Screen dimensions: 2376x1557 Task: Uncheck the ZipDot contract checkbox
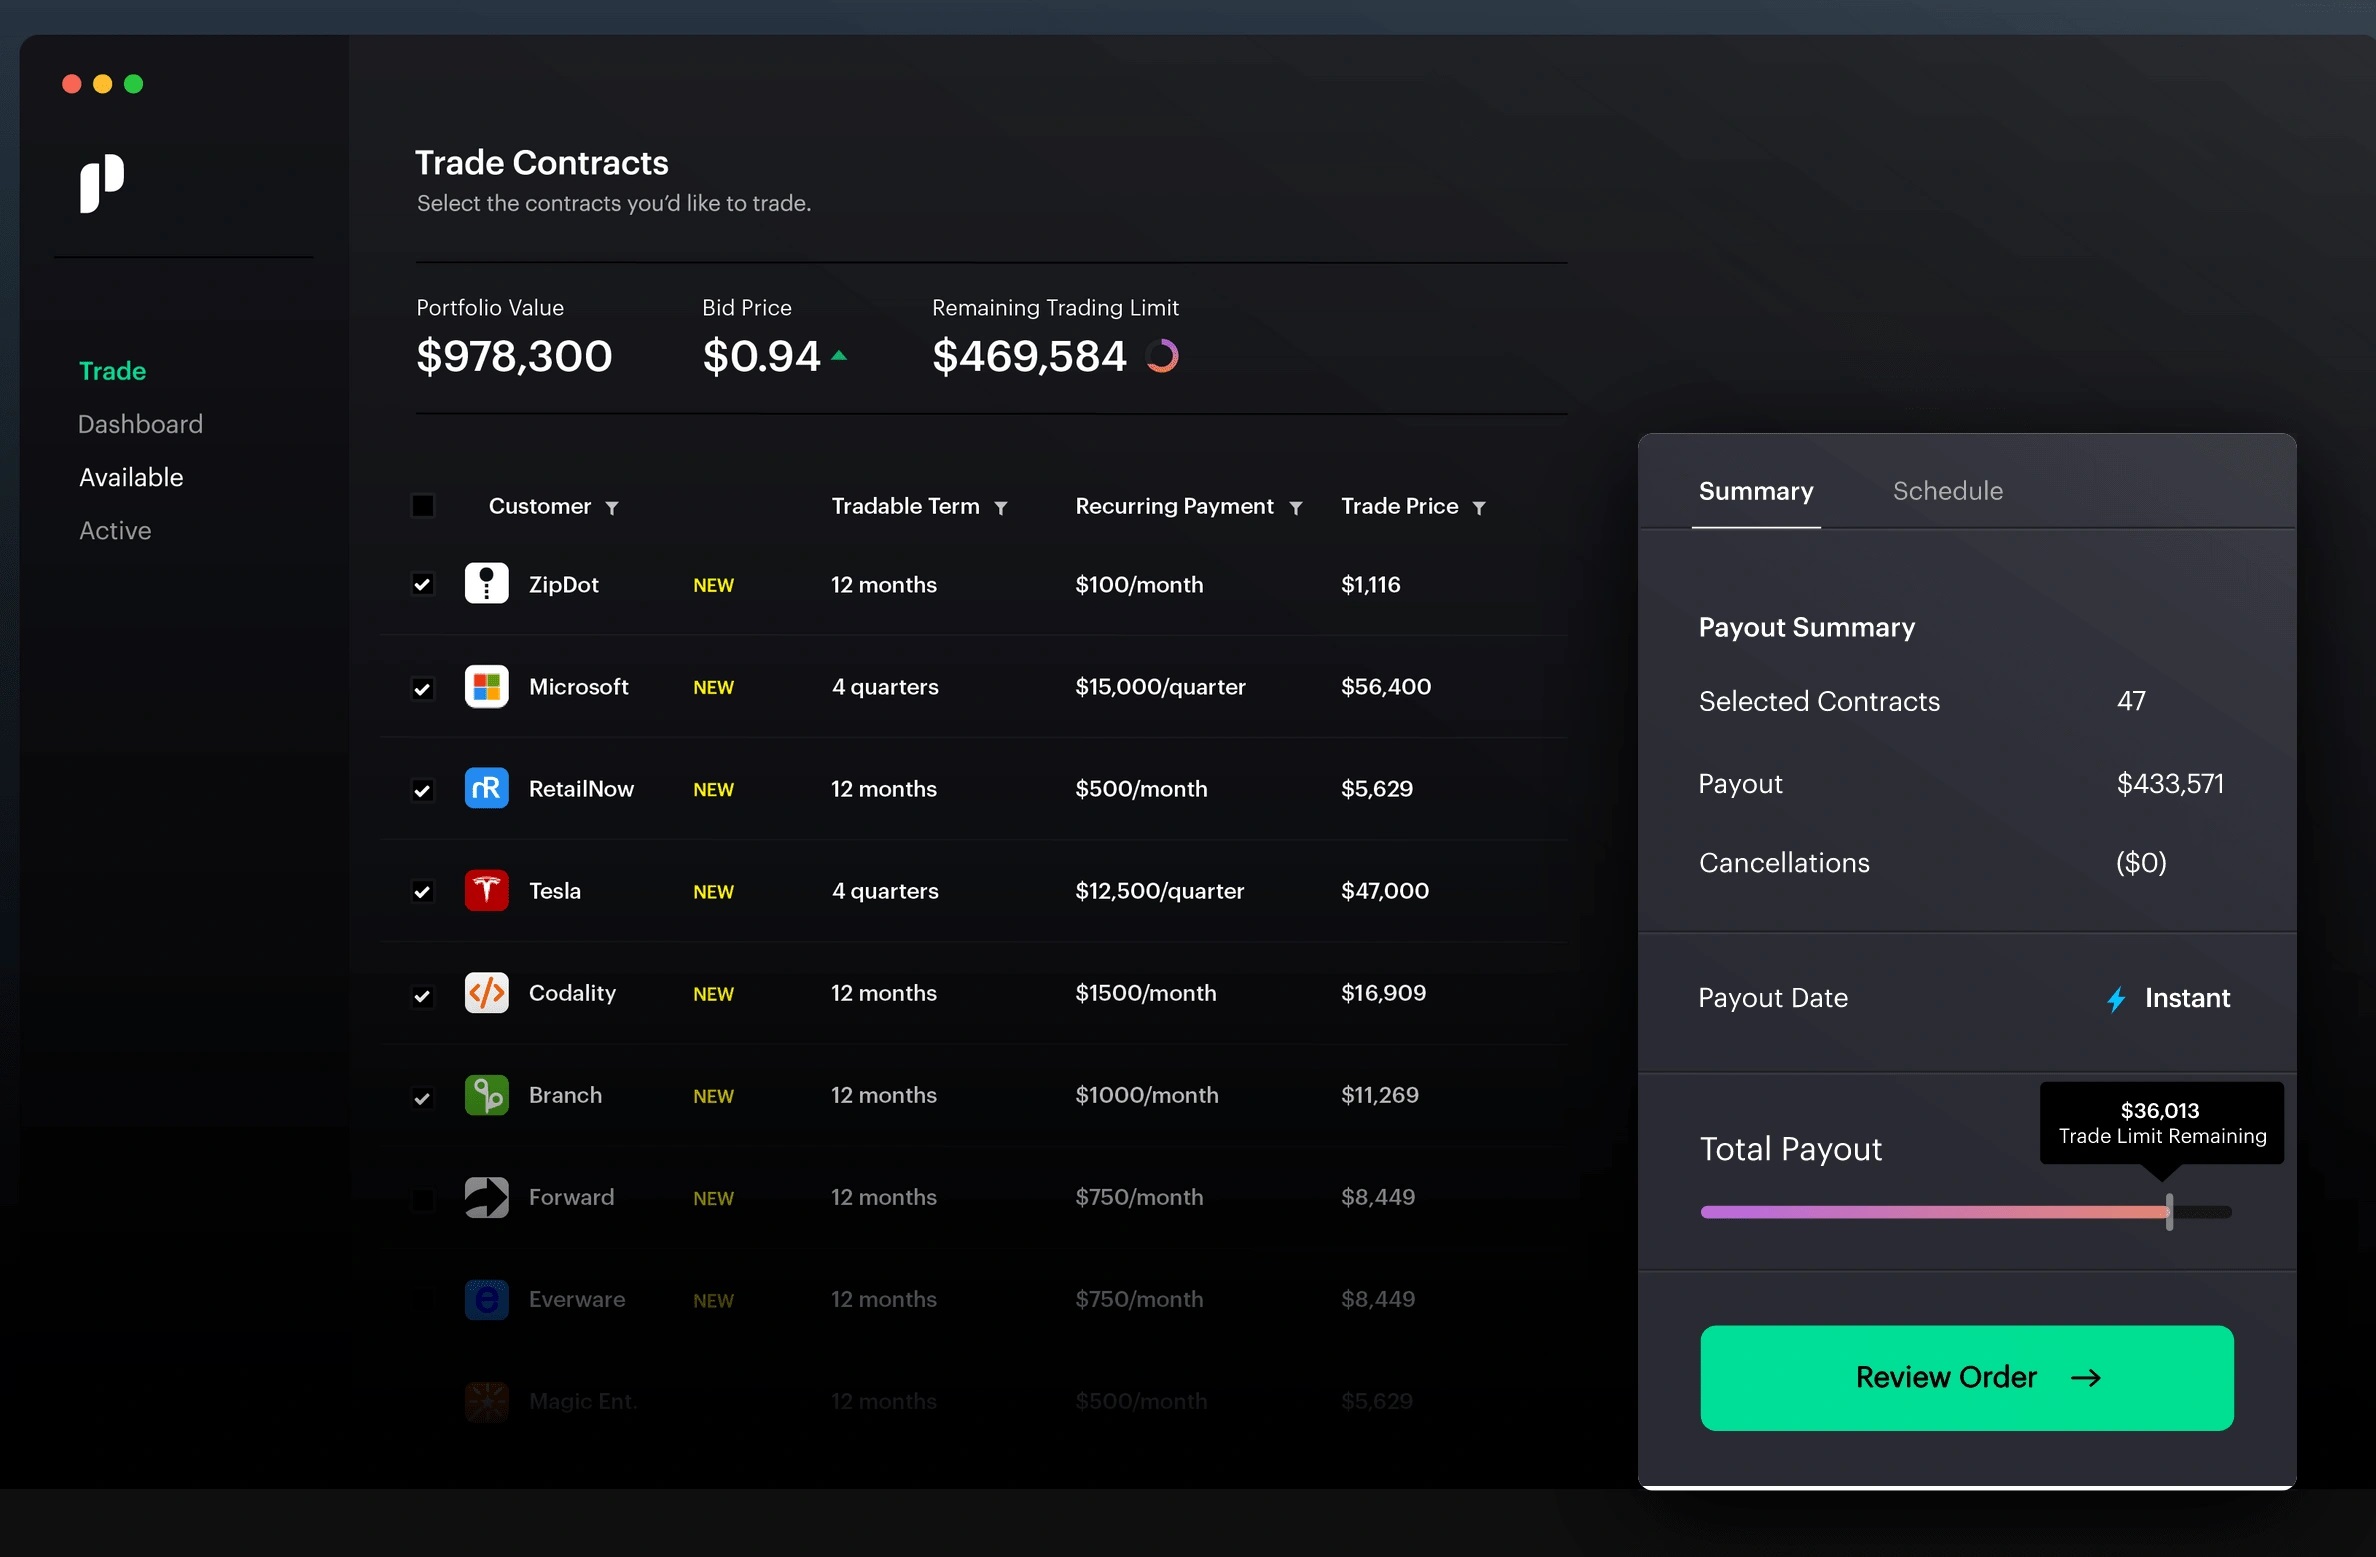click(x=423, y=585)
